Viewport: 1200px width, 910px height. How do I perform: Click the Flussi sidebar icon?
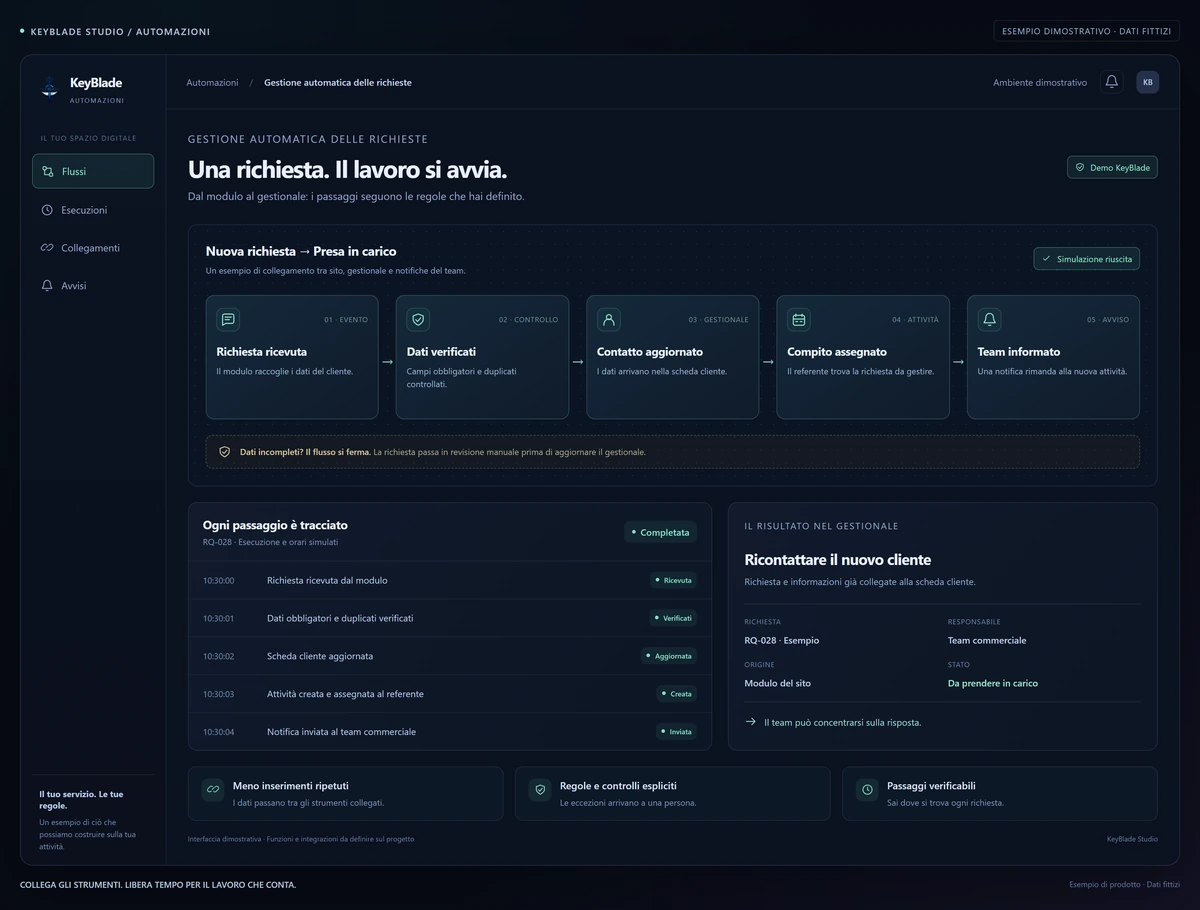pyautogui.click(x=47, y=171)
